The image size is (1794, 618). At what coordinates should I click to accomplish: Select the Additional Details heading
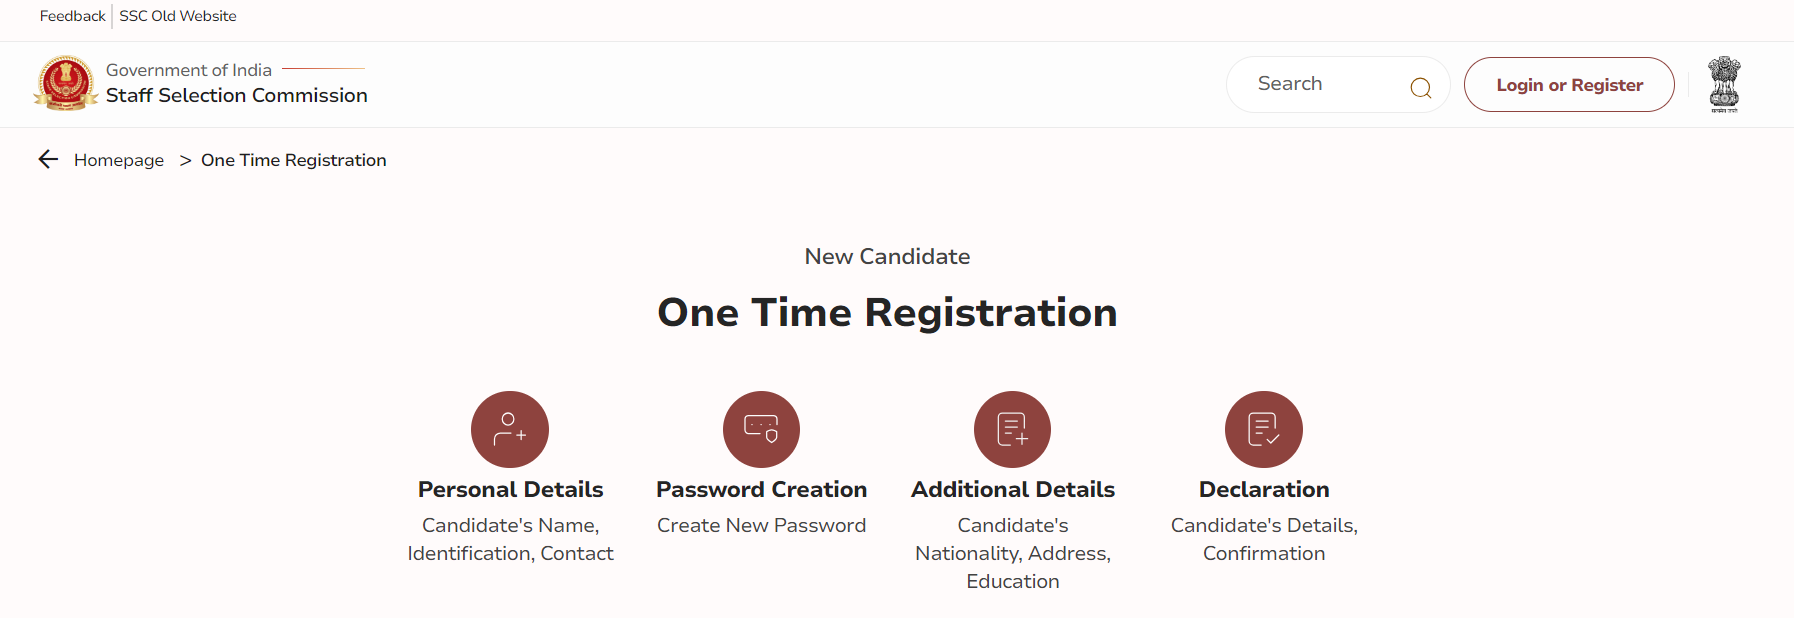click(1012, 489)
